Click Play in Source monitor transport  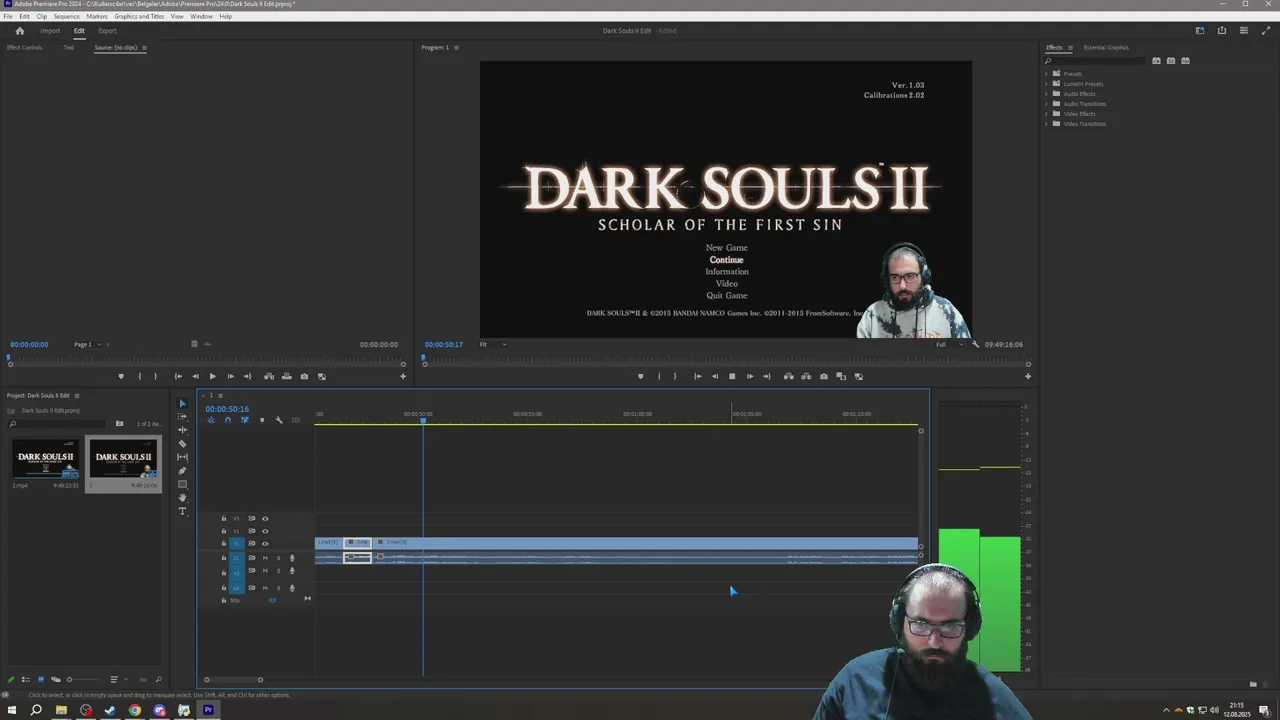212,376
